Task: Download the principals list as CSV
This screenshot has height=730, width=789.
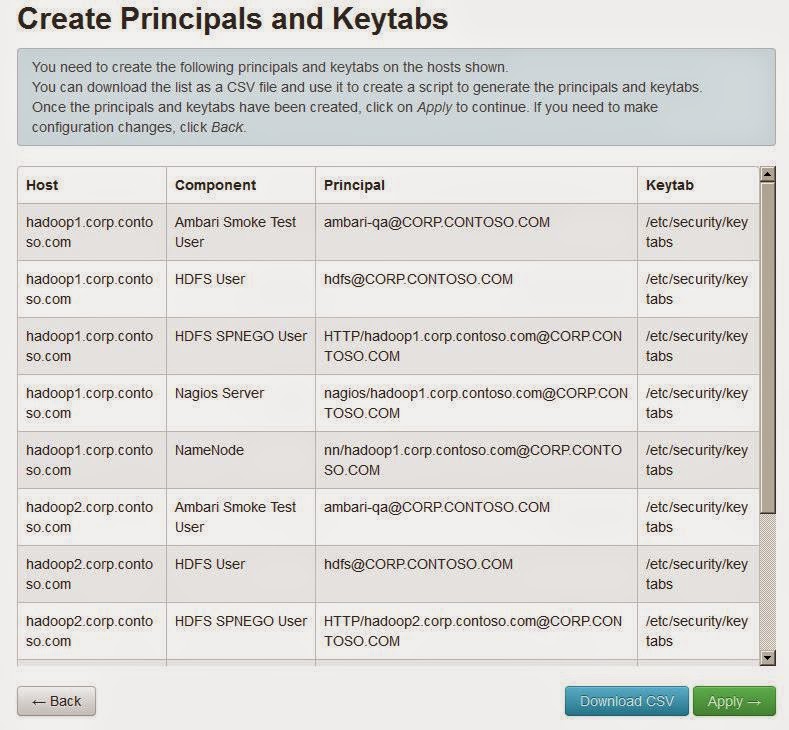Action: (x=626, y=701)
